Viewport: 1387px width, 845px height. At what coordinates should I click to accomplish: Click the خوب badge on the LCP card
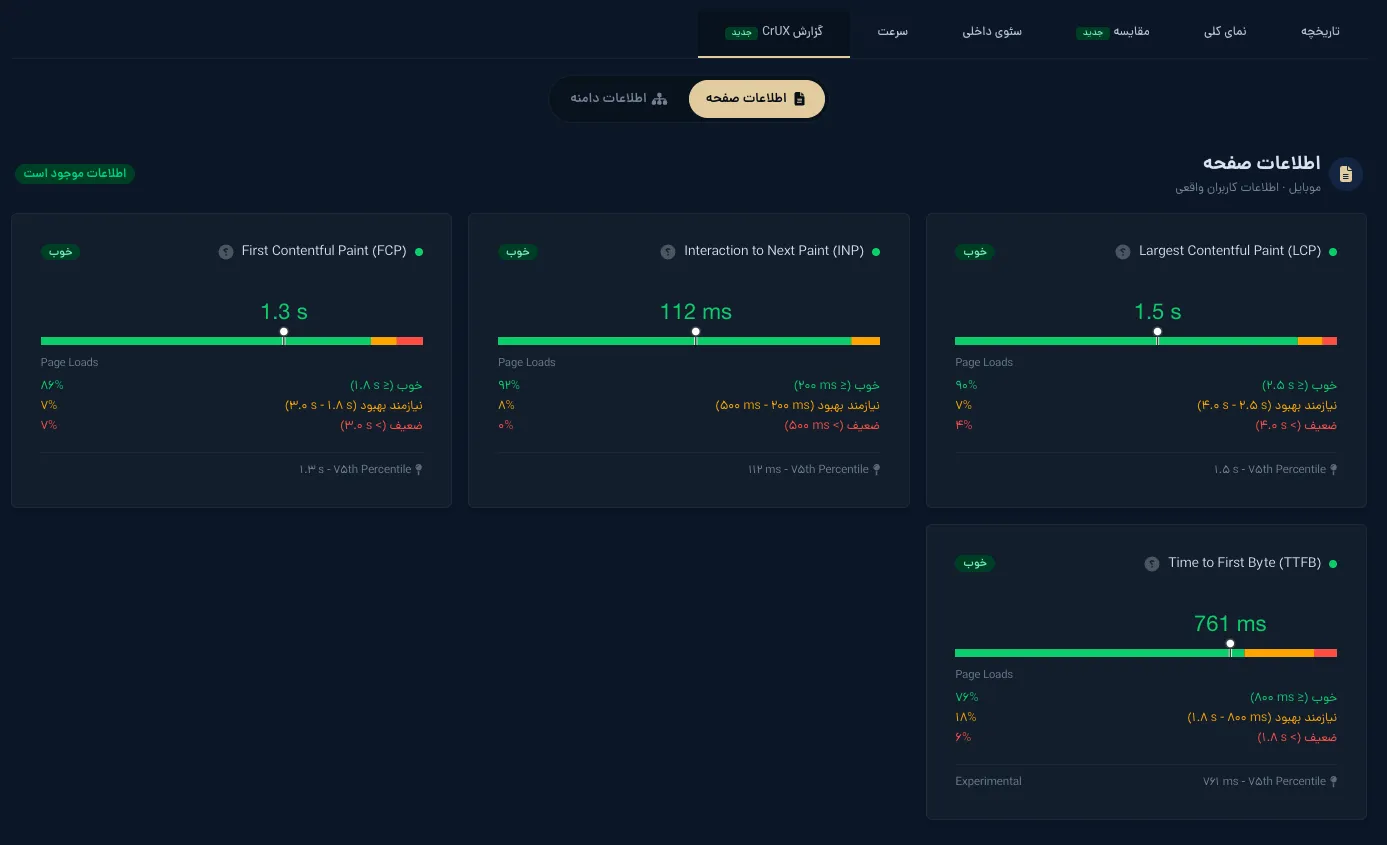975,252
